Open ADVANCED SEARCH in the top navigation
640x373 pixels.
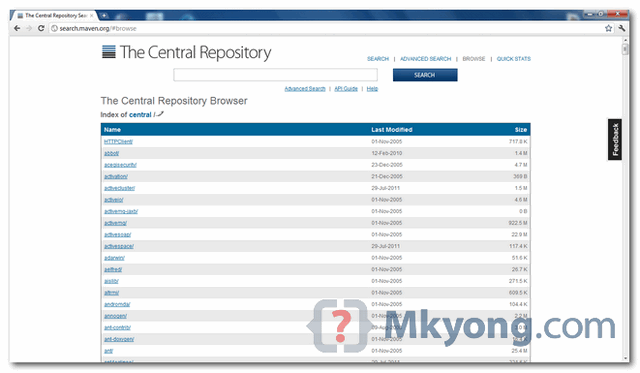point(425,59)
